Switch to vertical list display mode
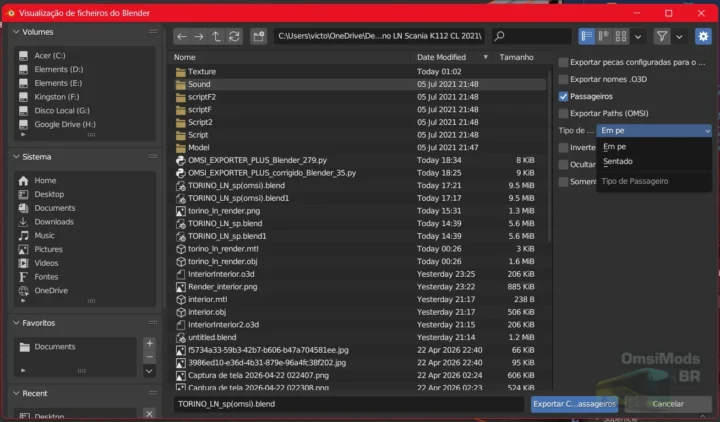Viewport: 720px width, 422px height. (587, 36)
